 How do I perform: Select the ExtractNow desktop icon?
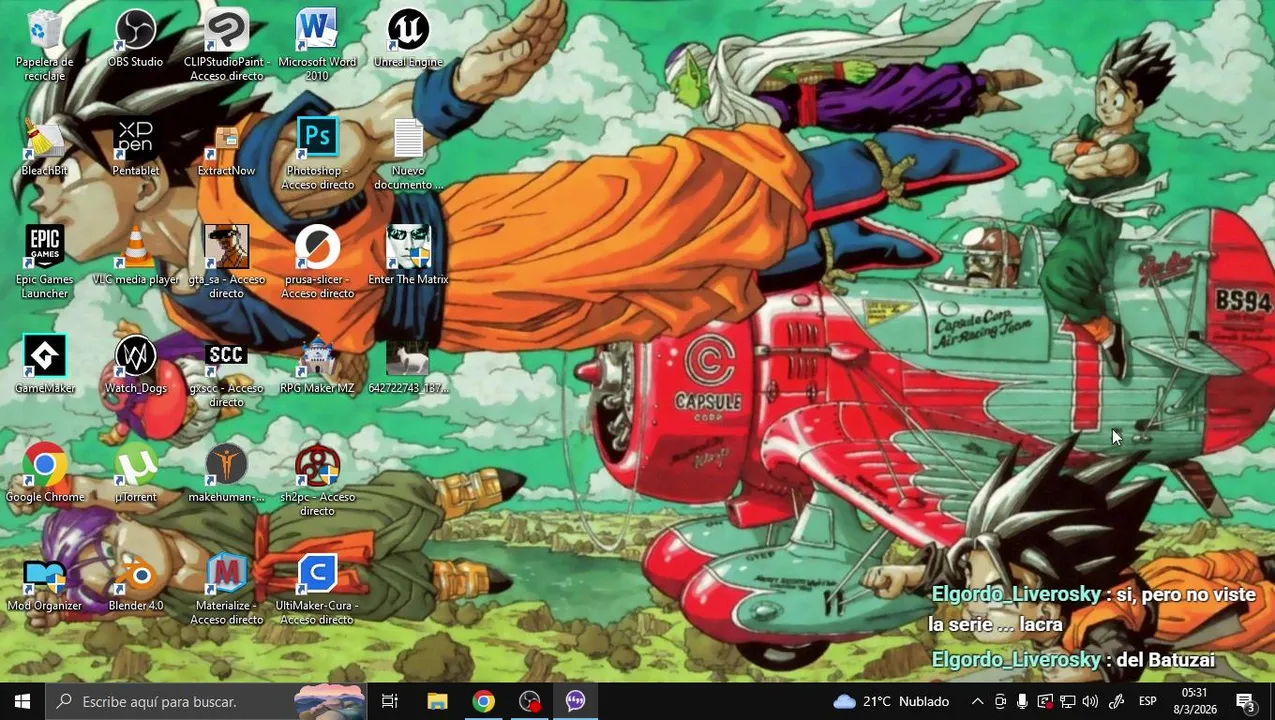[227, 147]
